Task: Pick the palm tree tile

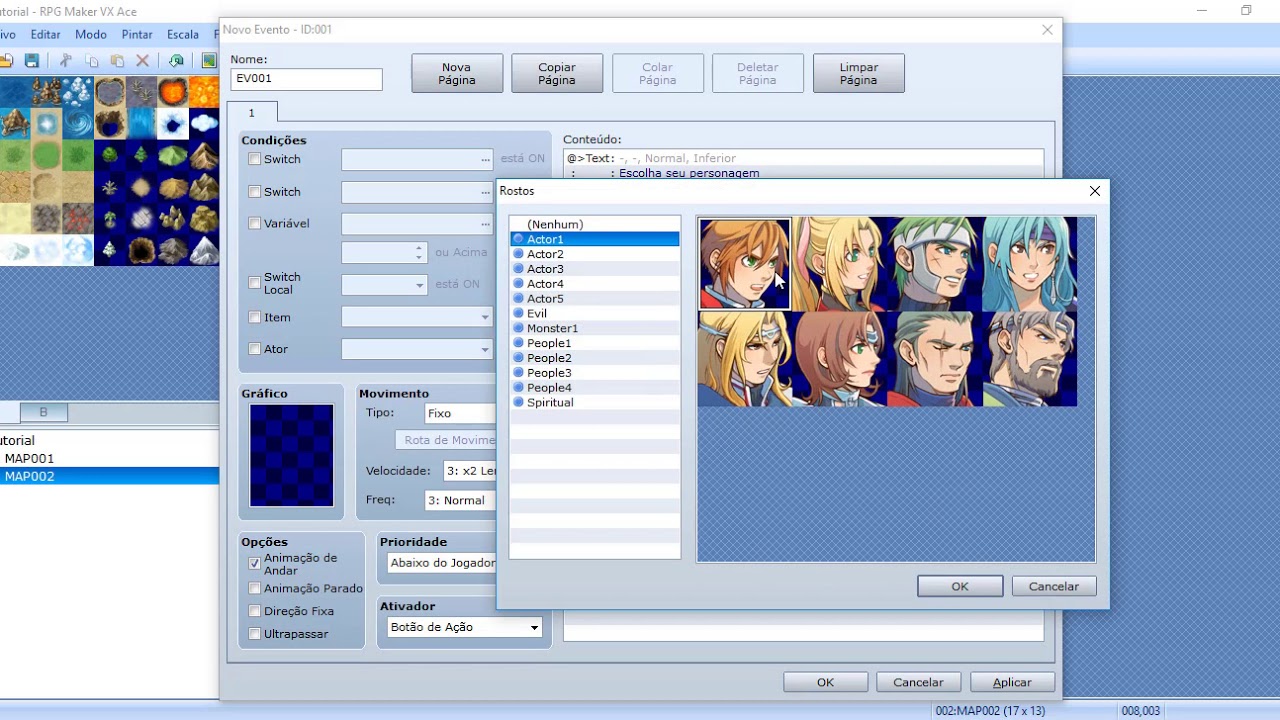Action: coord(110,219)
